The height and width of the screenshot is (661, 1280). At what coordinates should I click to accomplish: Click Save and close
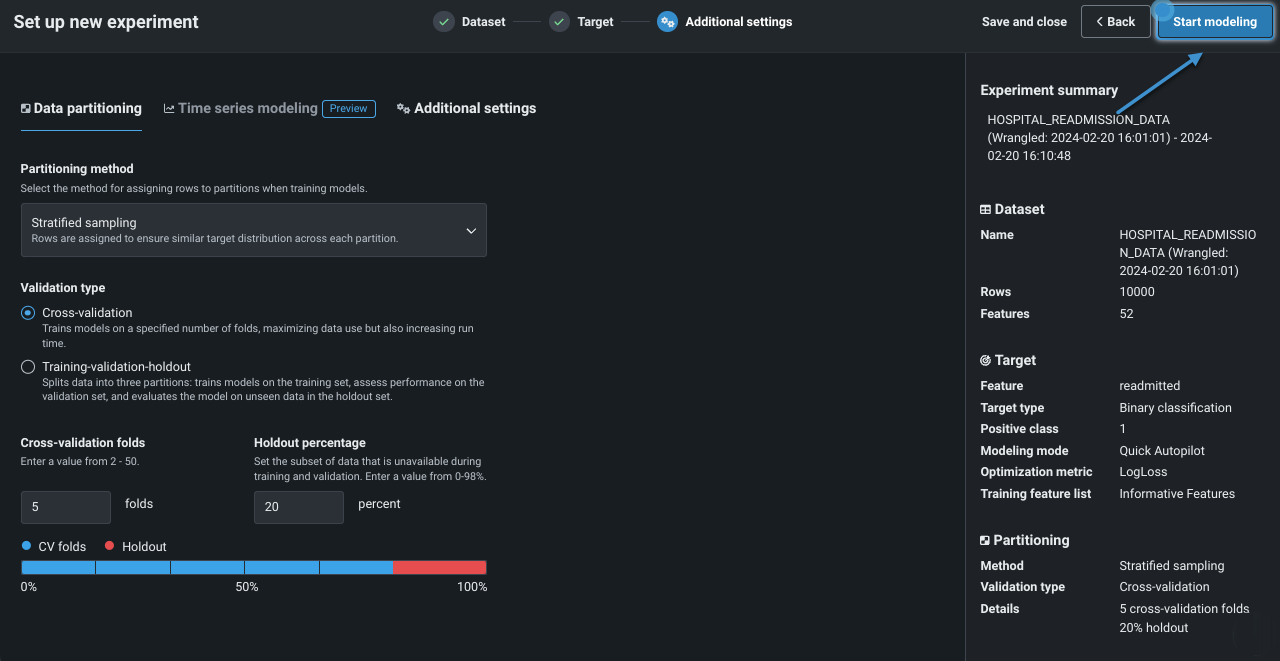point(1024,22)
